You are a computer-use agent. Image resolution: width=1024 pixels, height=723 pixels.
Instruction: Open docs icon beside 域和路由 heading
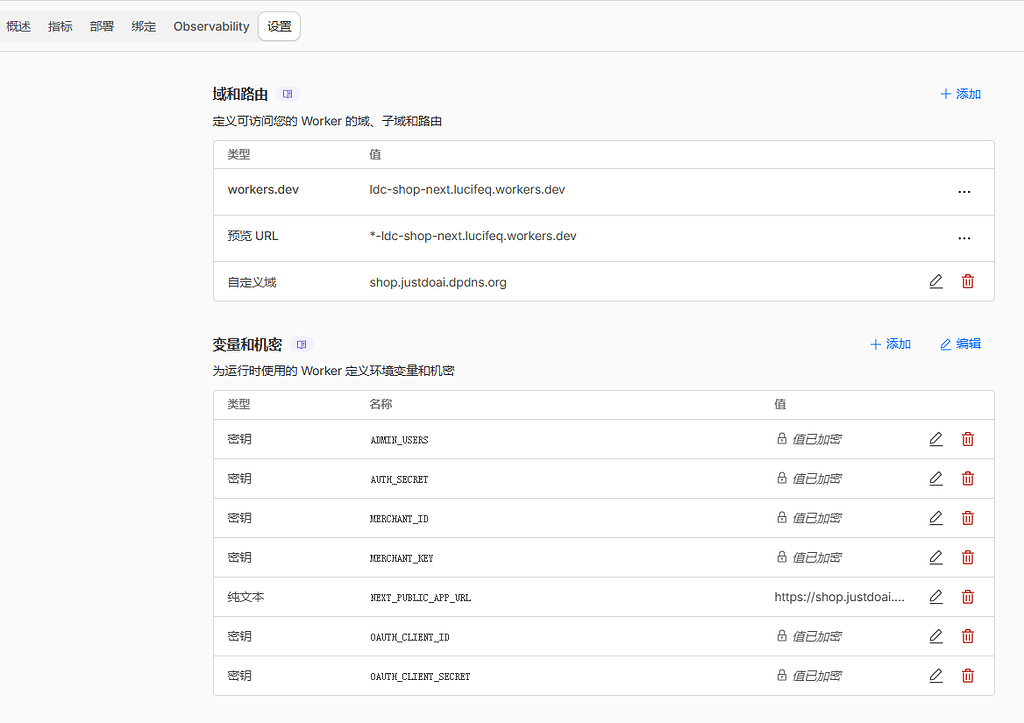[287, 94]
